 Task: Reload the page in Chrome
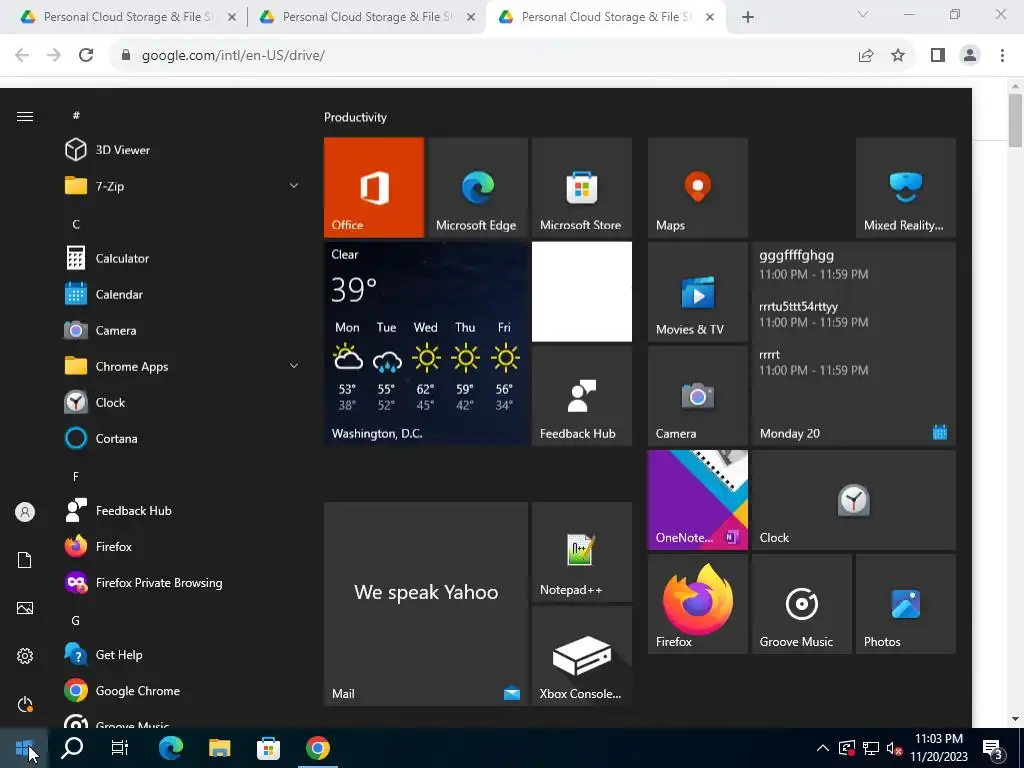point(86,55)
